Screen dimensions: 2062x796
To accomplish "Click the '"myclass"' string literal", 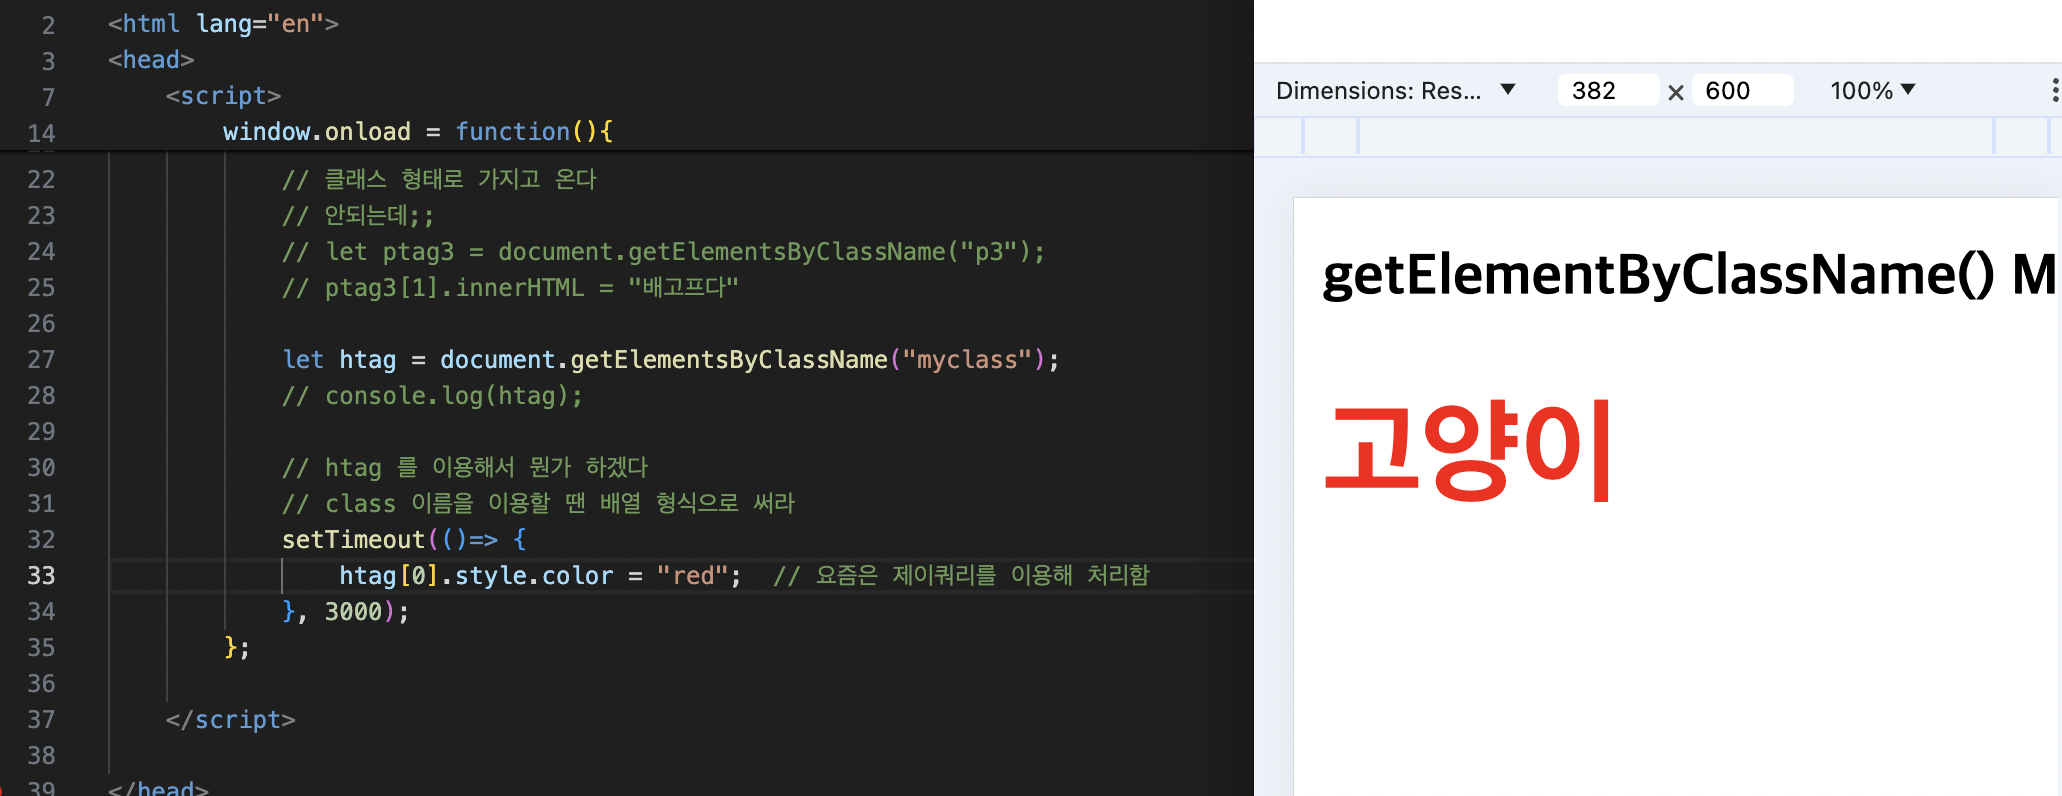I will click(968, 360).
